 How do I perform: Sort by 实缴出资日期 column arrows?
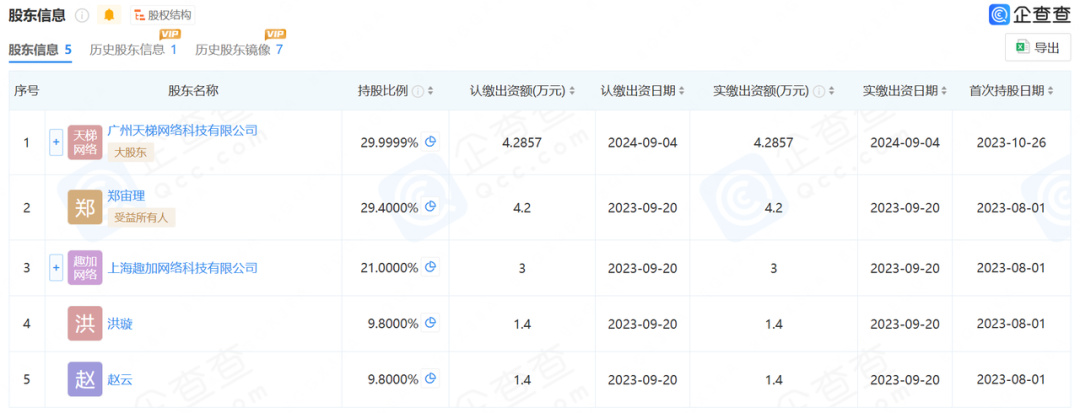(x=944, y=92)
